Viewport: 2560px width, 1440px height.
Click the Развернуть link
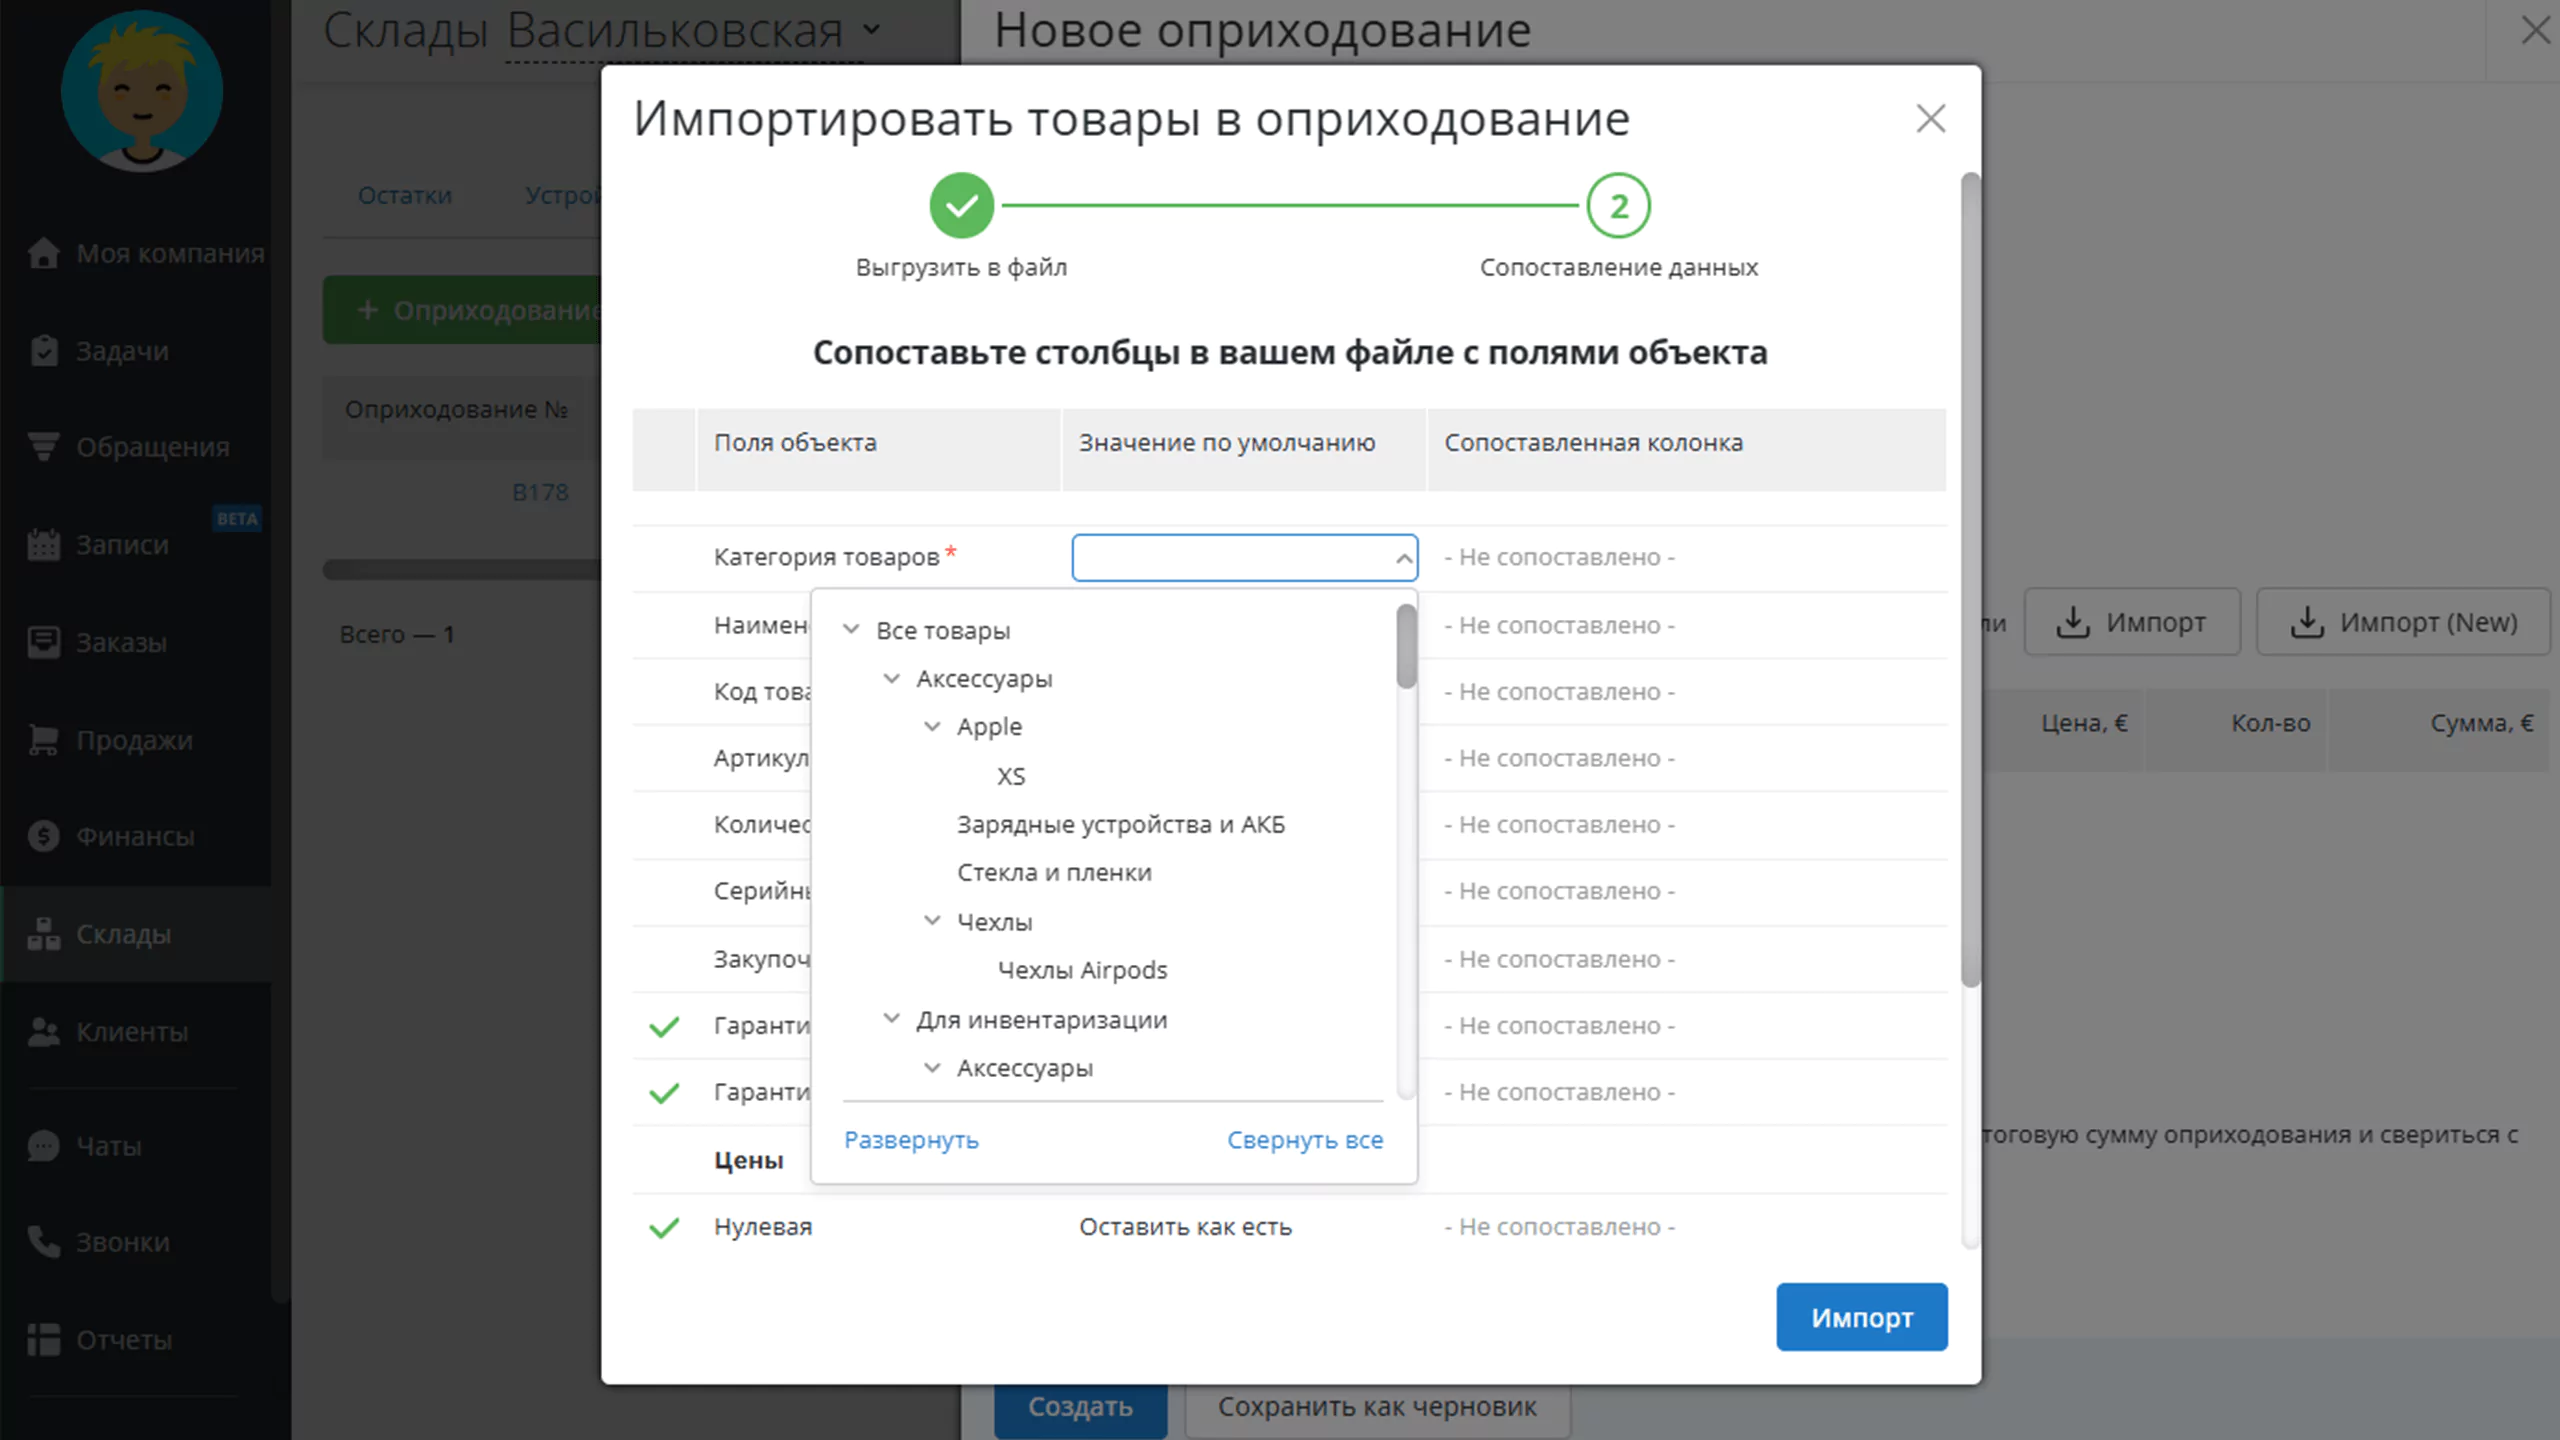coord(911,1140)
